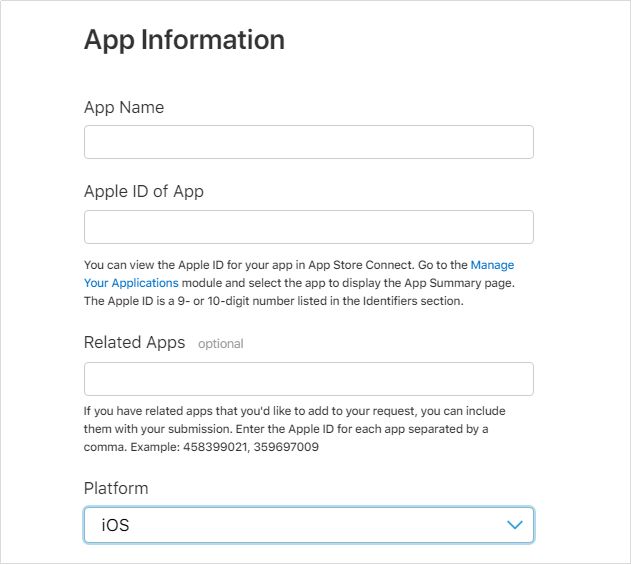Click the selected iOS value text
The height and width of the screenshot is (565, 631).
[x=115, y=525]
